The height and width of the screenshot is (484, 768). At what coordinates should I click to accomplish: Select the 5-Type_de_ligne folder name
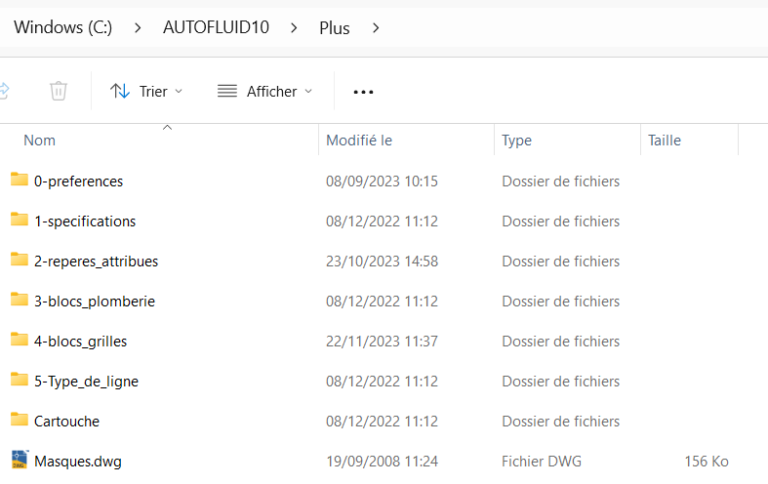click(x=86, y=381)
